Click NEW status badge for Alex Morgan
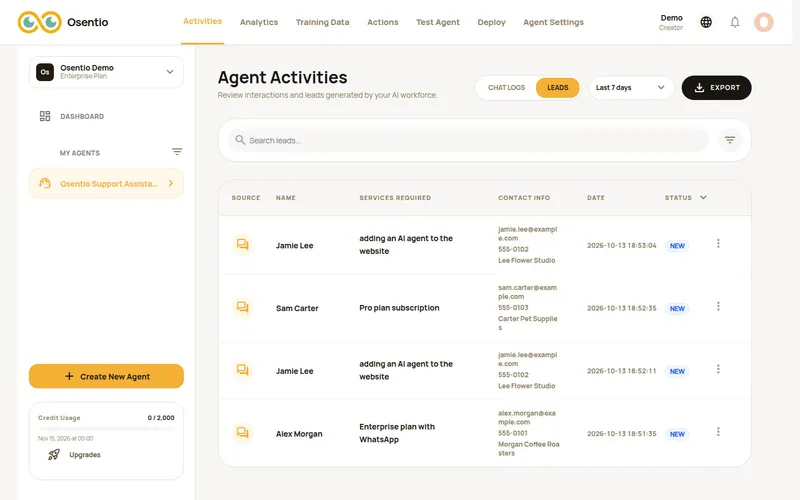 [x=677, y=434]
